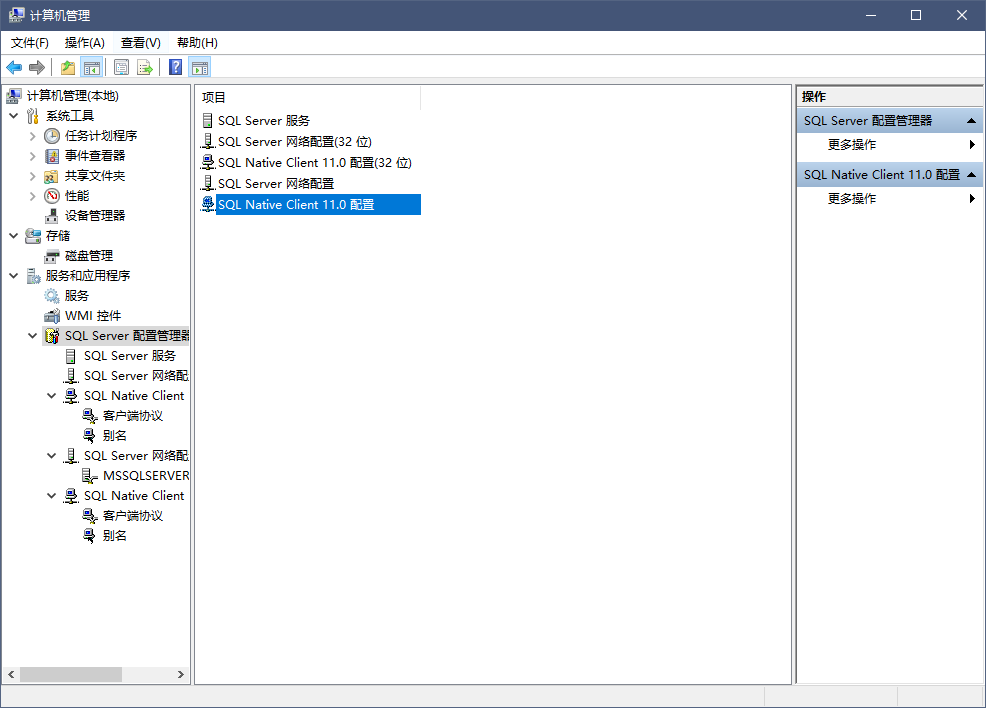Click the icon of SQL Server 服务 list item
Viewport: 986px width, 708px height.
click(x=208, y=121)
